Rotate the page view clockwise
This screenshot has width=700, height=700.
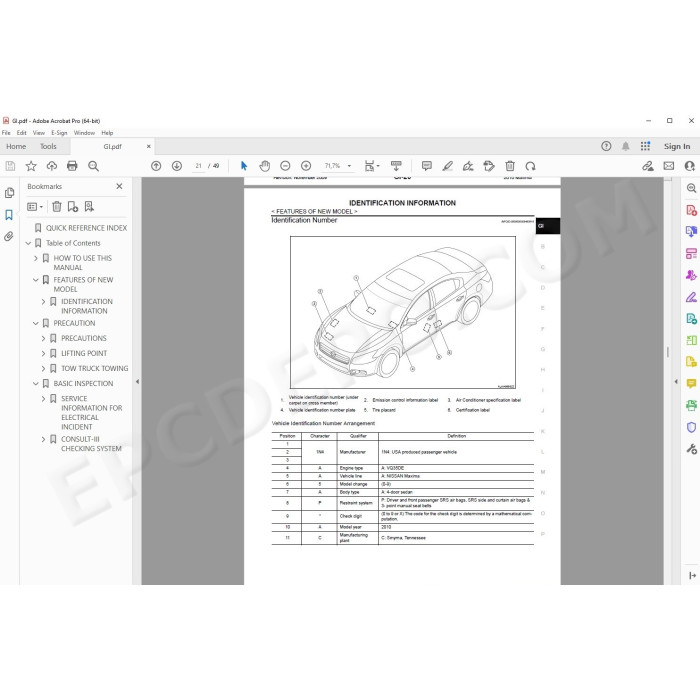click(530, 166)
